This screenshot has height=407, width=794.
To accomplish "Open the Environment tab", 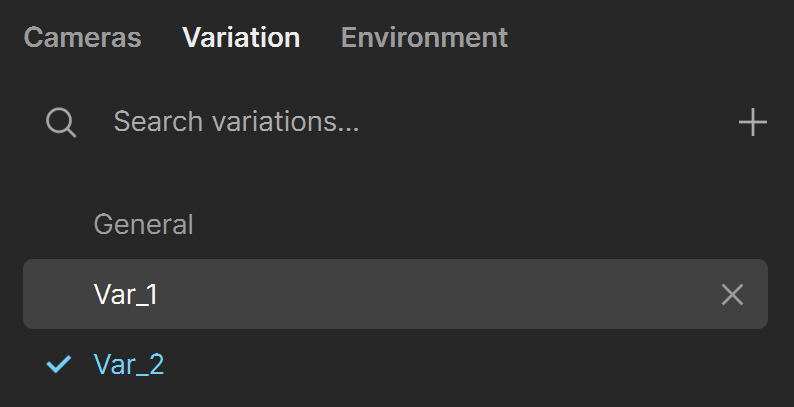I will click(x=424, y=37).
